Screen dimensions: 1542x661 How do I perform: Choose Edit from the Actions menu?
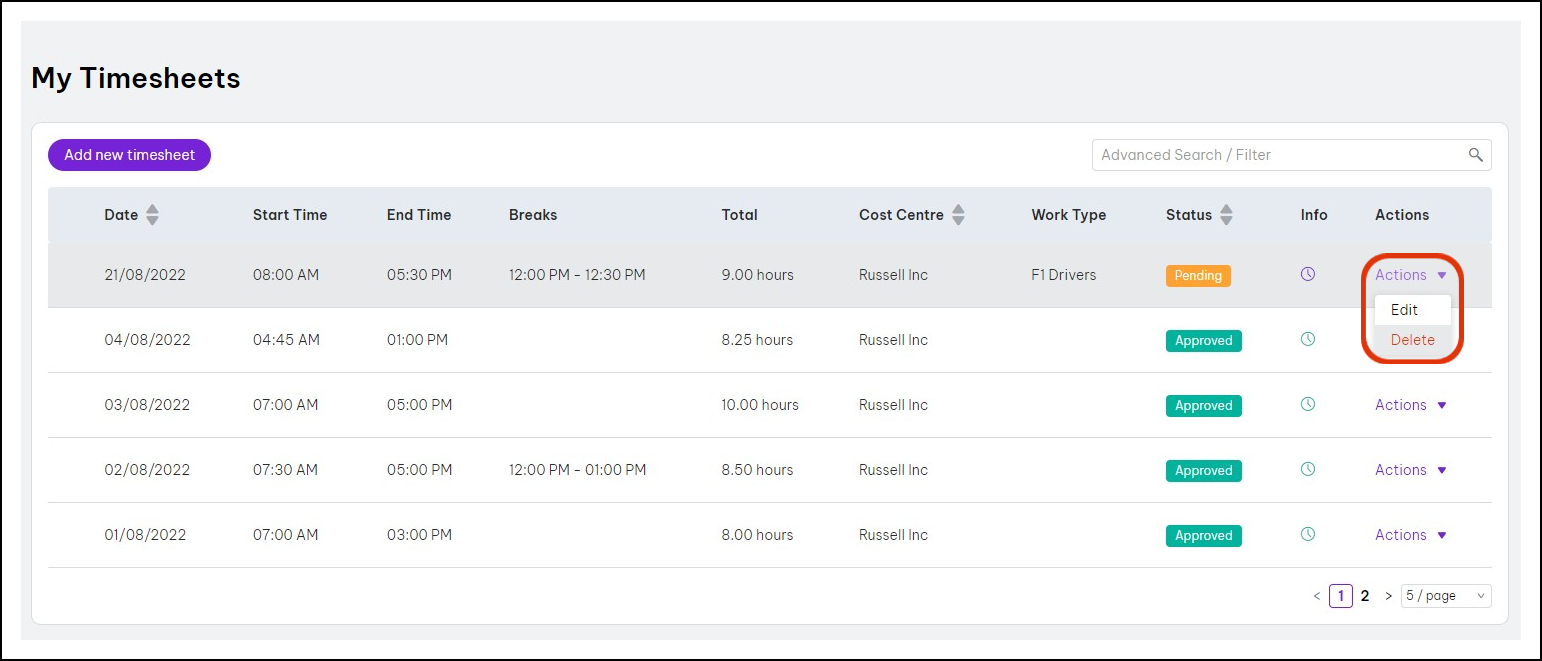pos(1404,310)
